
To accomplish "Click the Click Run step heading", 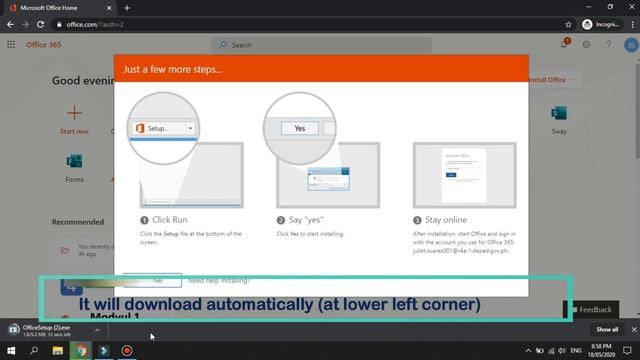I will (169, 220).
